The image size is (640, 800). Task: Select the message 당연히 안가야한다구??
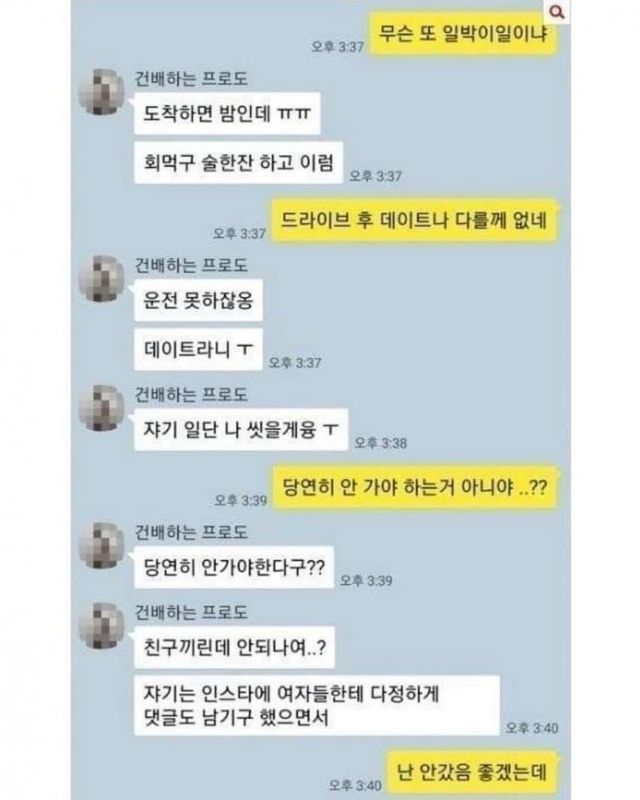[x=234, y=567]
